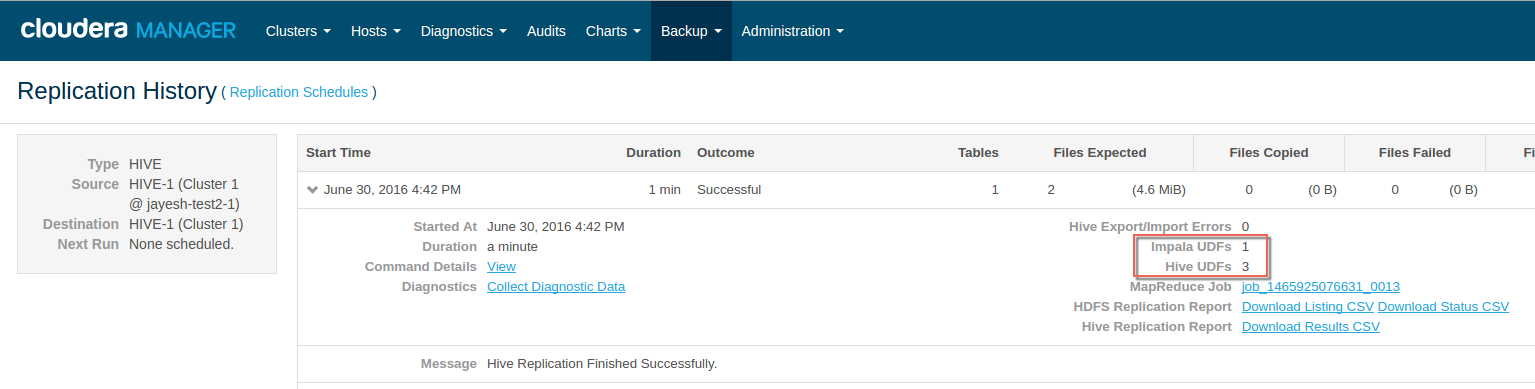This screenshot has height=389, width=1535.
Task: Open the Charts menu
Action: coord(613,31)
